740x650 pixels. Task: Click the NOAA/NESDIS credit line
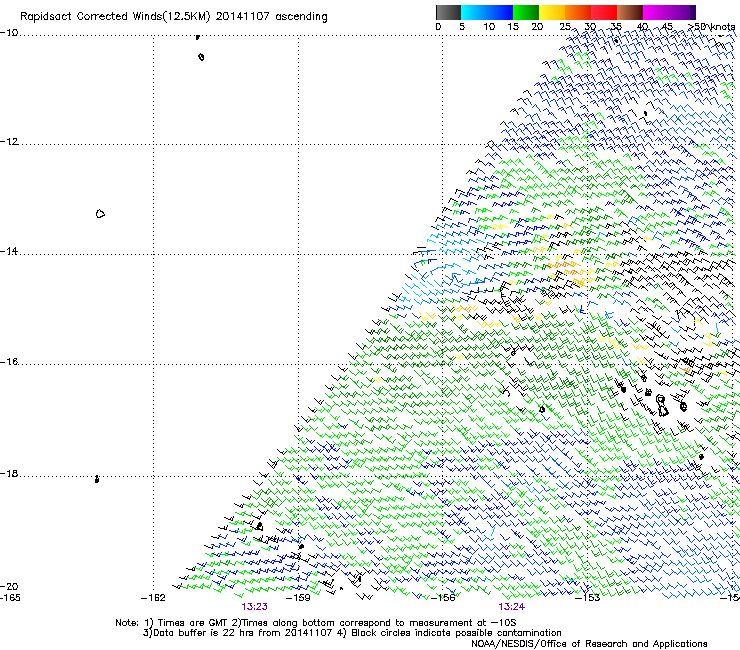(x=589, y=644)
